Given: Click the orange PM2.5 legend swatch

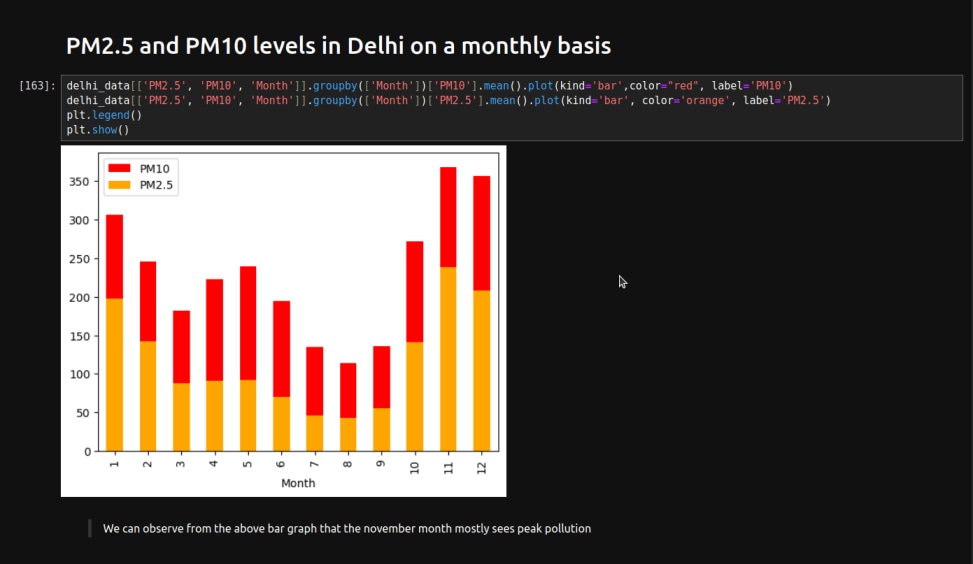Looking at the screenshot, I should click(x=119, y=185).
